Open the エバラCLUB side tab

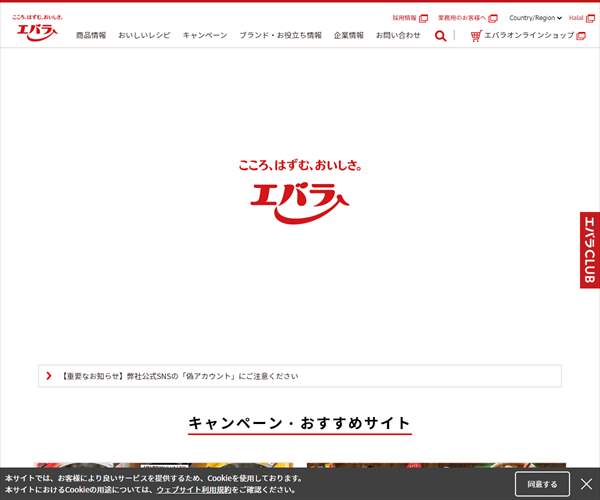pos(590,250)
